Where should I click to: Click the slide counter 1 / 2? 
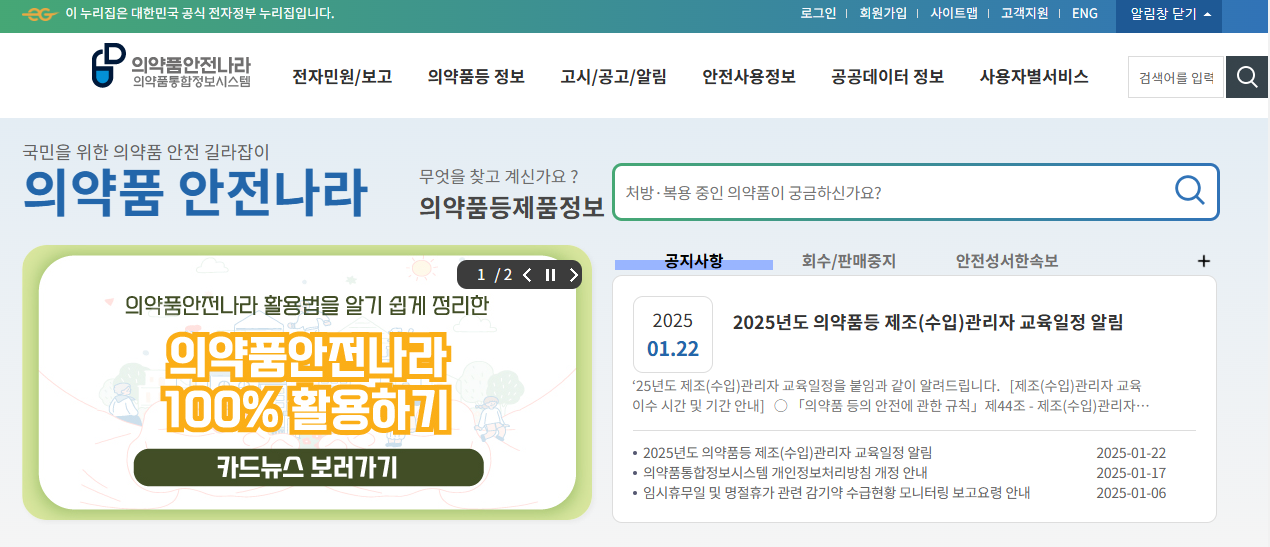tap(494, 275)
